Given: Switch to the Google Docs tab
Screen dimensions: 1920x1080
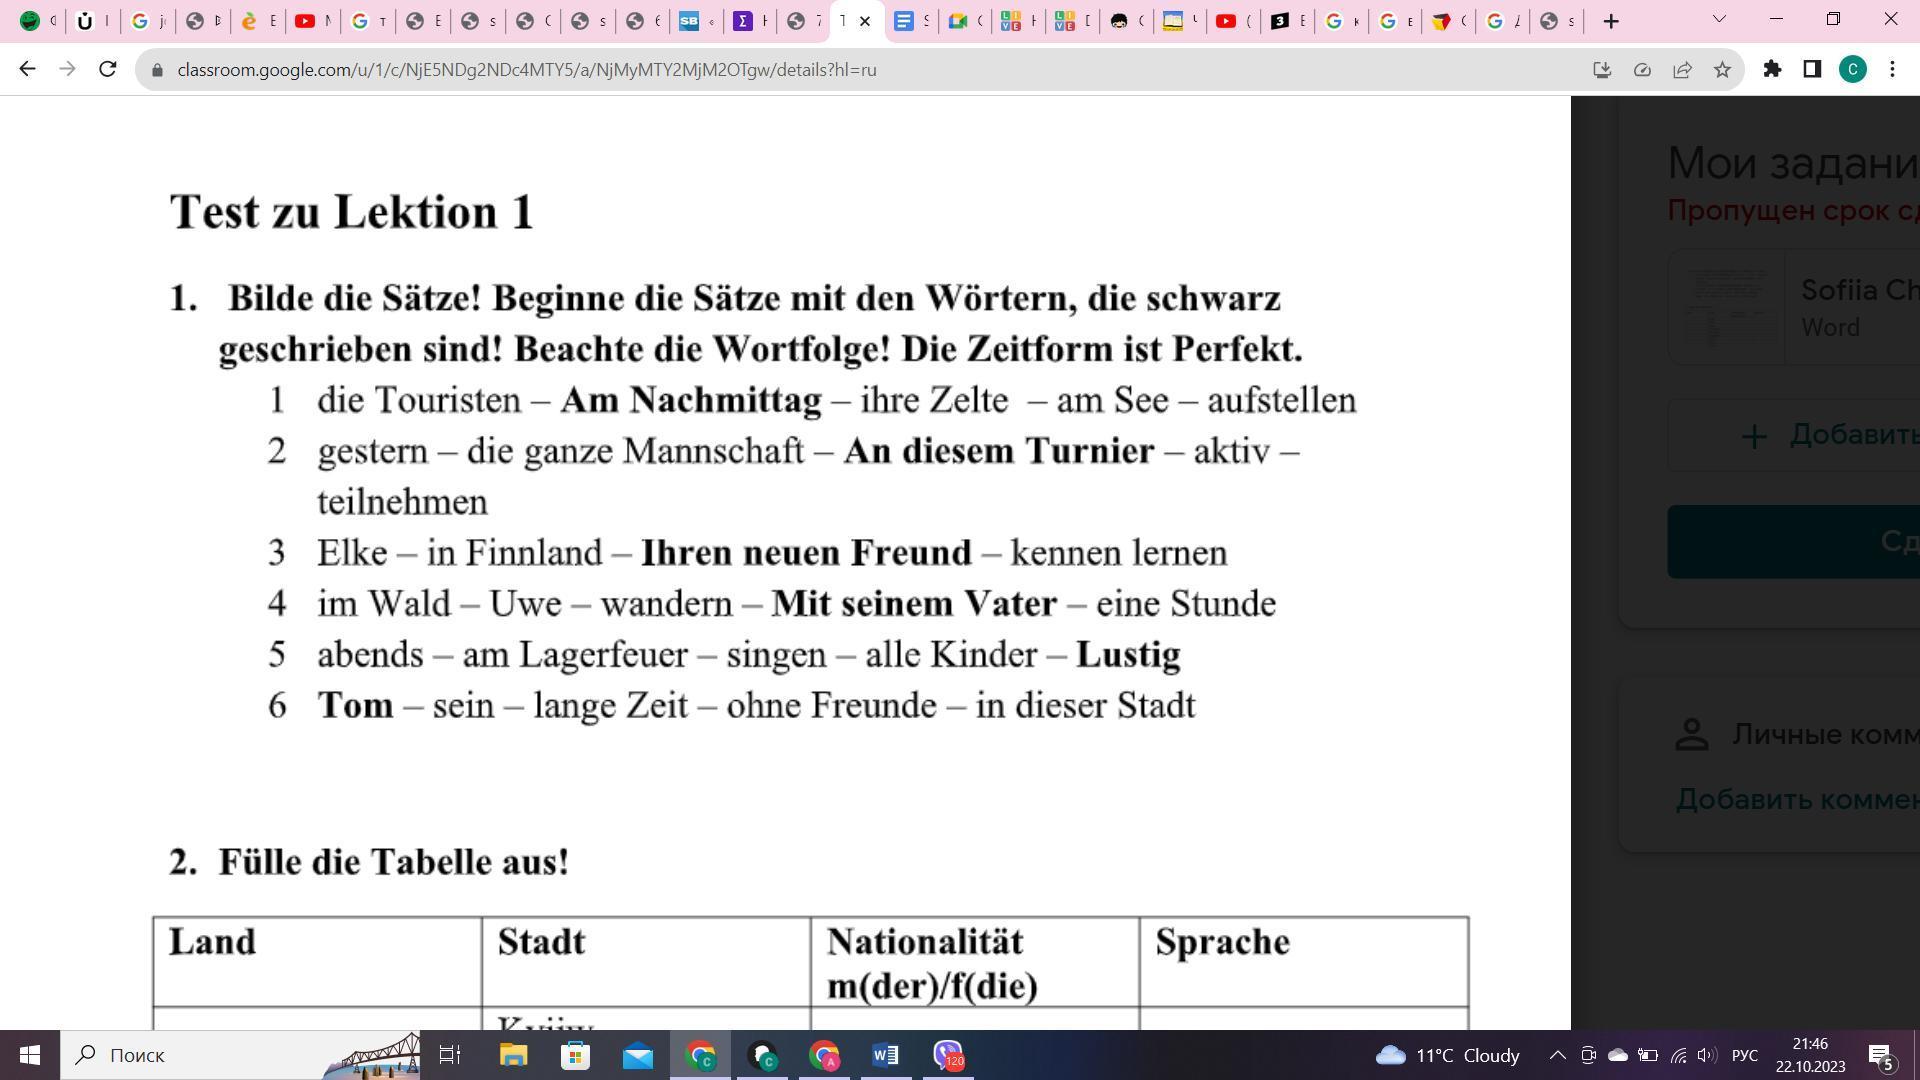Looking at the screenshot, I should (x=910, y=21).
